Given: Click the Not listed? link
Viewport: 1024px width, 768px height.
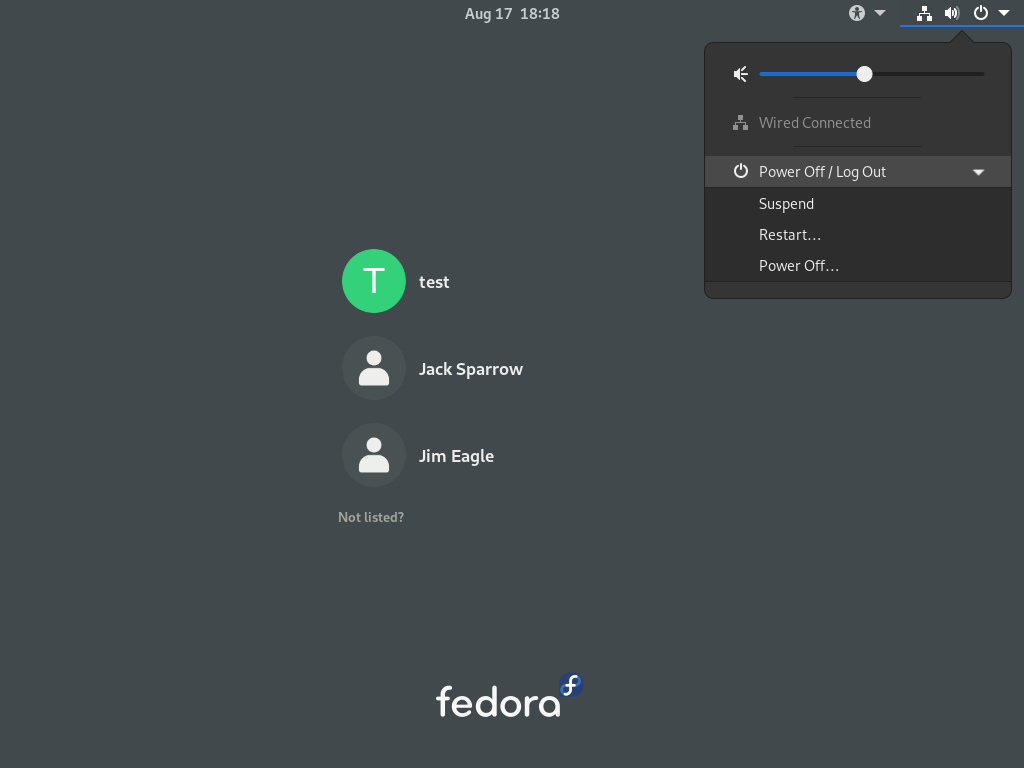Looking at the screenshot, I should (371, 517).
